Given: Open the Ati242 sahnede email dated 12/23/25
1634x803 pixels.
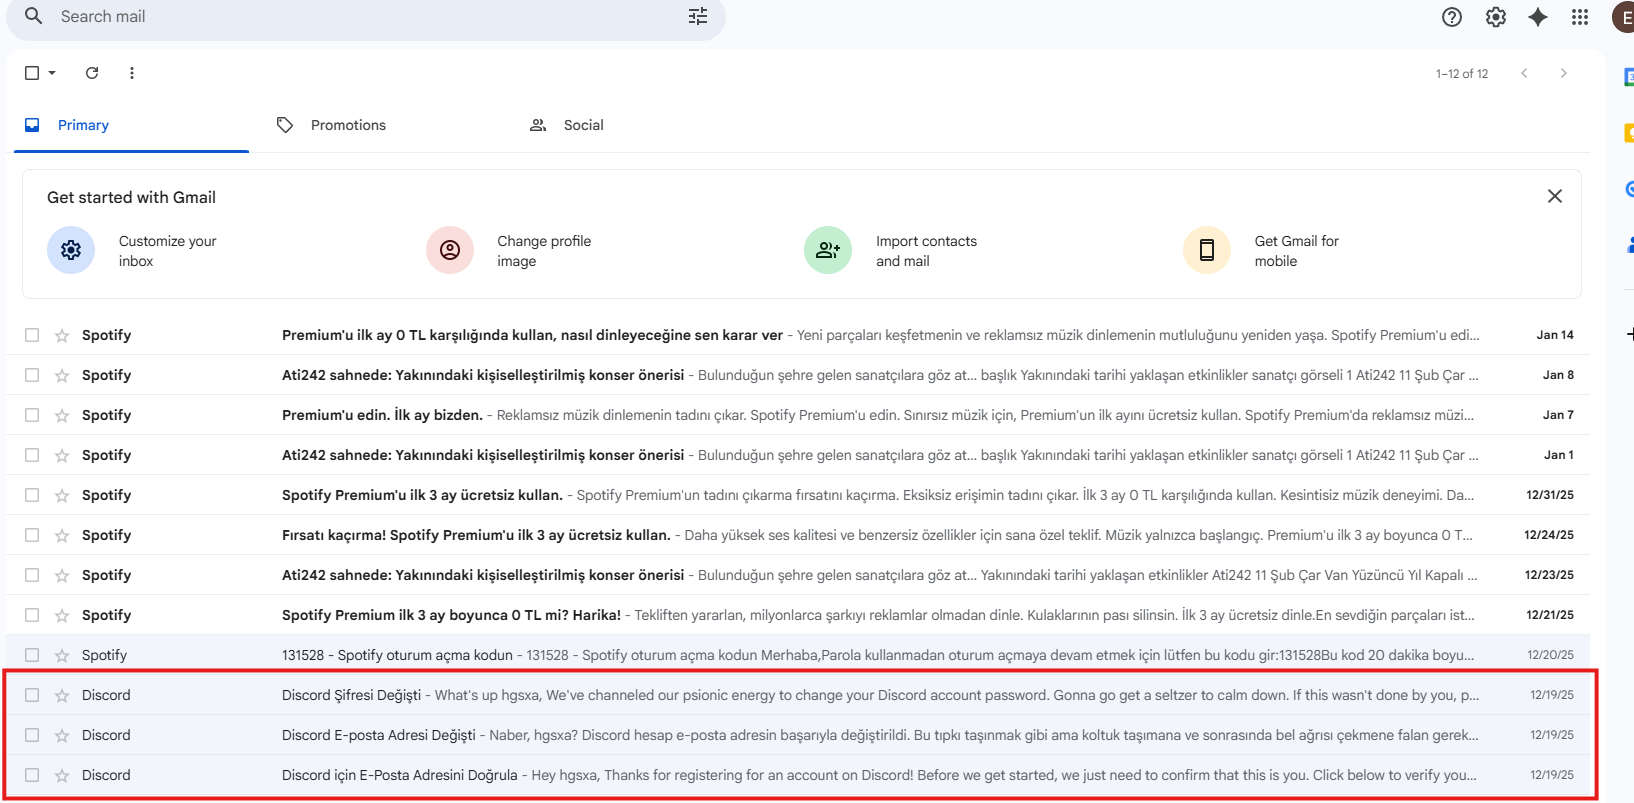Looking at the screenshot, I should coord(798,575).
